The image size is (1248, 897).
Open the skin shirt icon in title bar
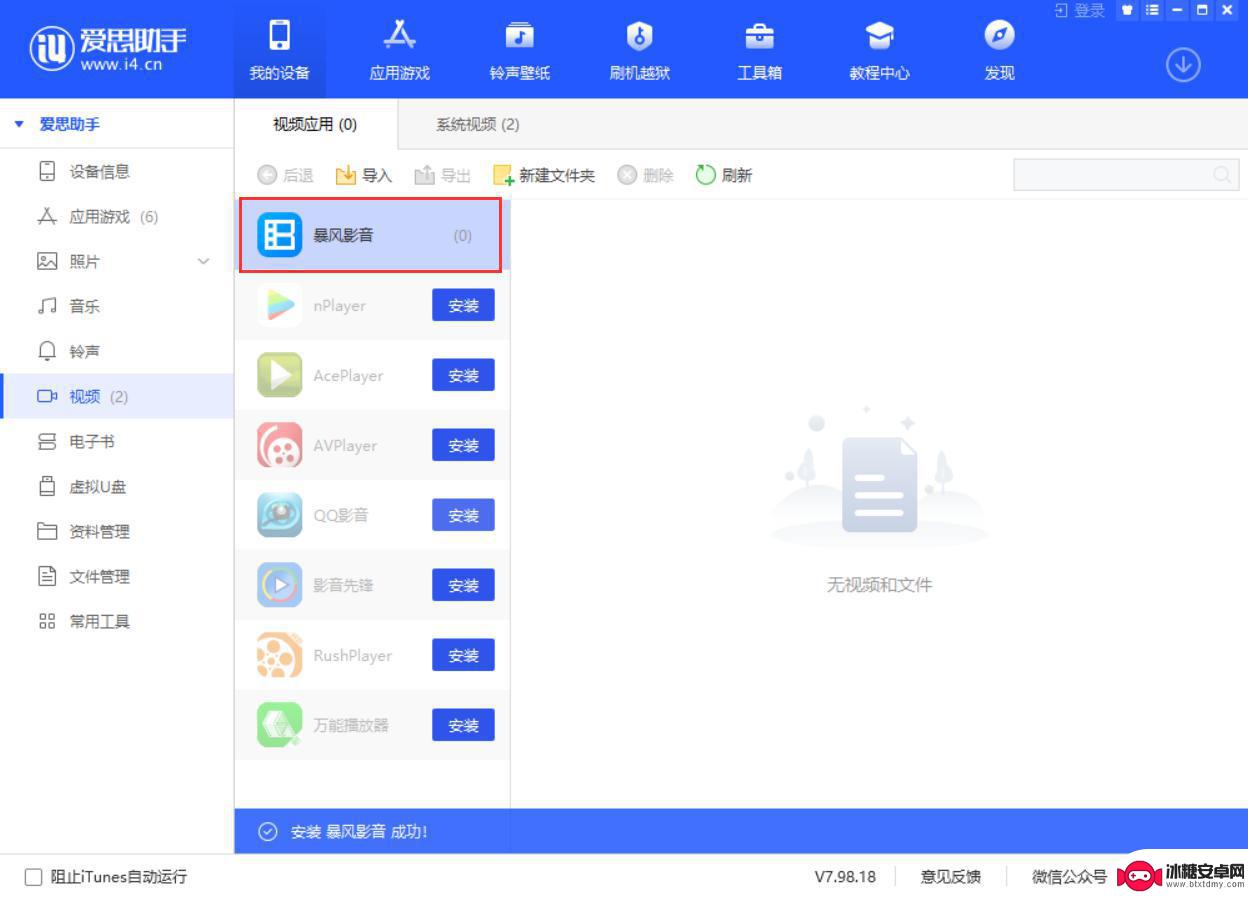[1127, 10]
